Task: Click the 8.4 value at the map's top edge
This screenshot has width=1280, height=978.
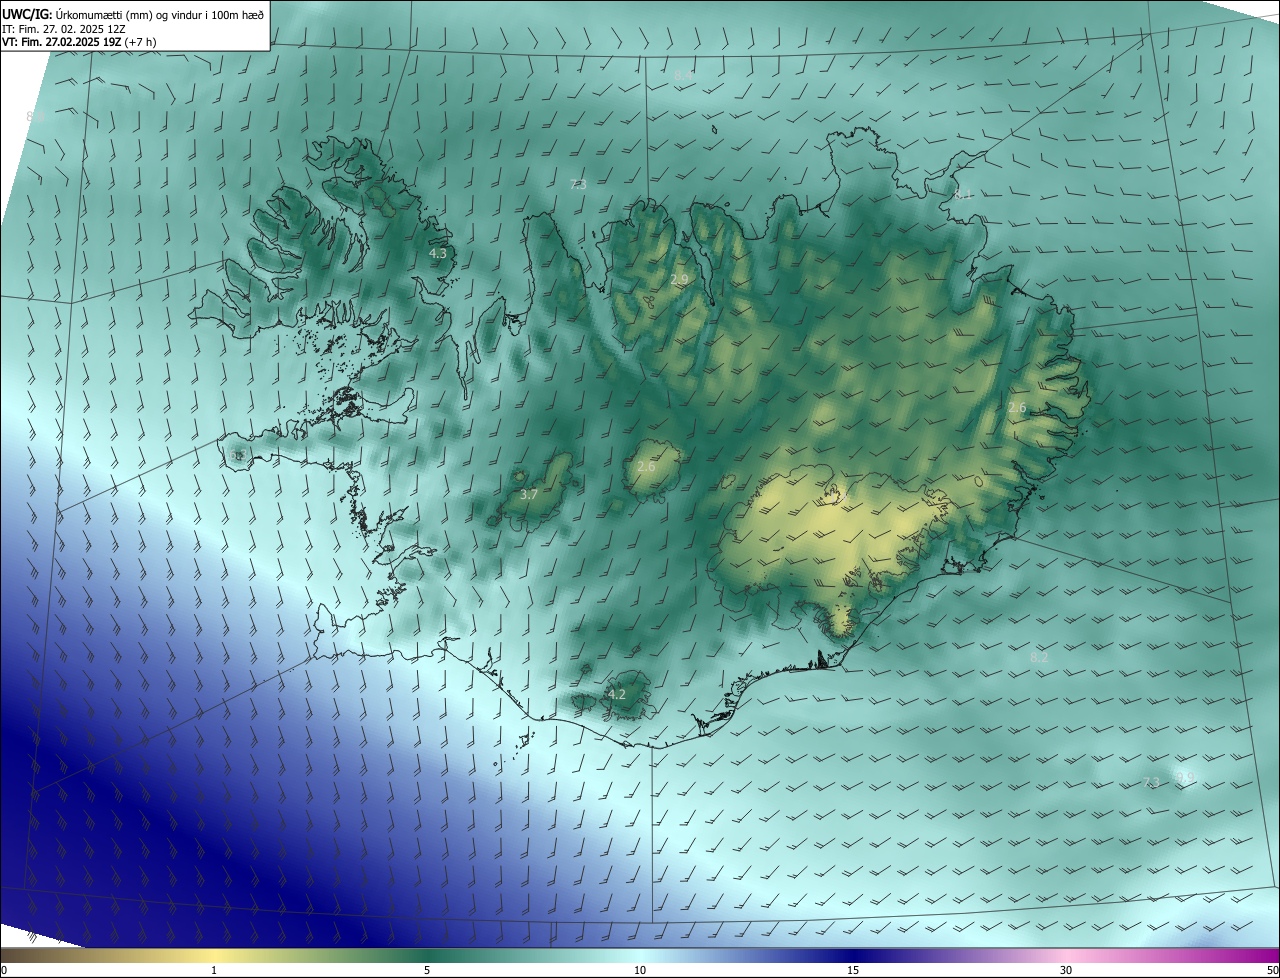Action: click(683, 75)
